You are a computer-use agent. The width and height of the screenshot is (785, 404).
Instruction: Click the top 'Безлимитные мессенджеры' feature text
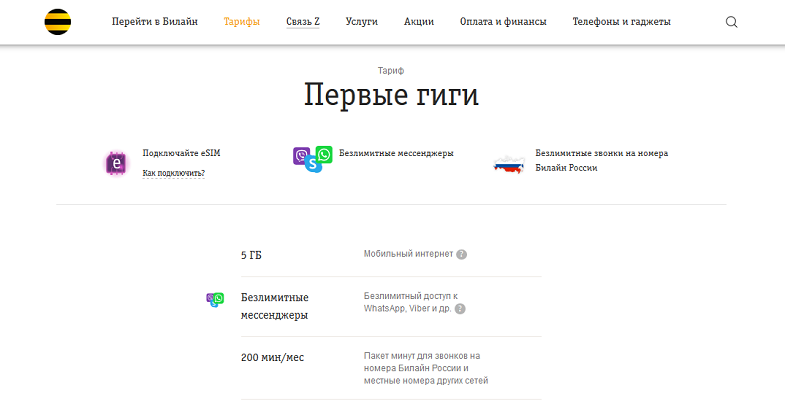tap(397, 153)
